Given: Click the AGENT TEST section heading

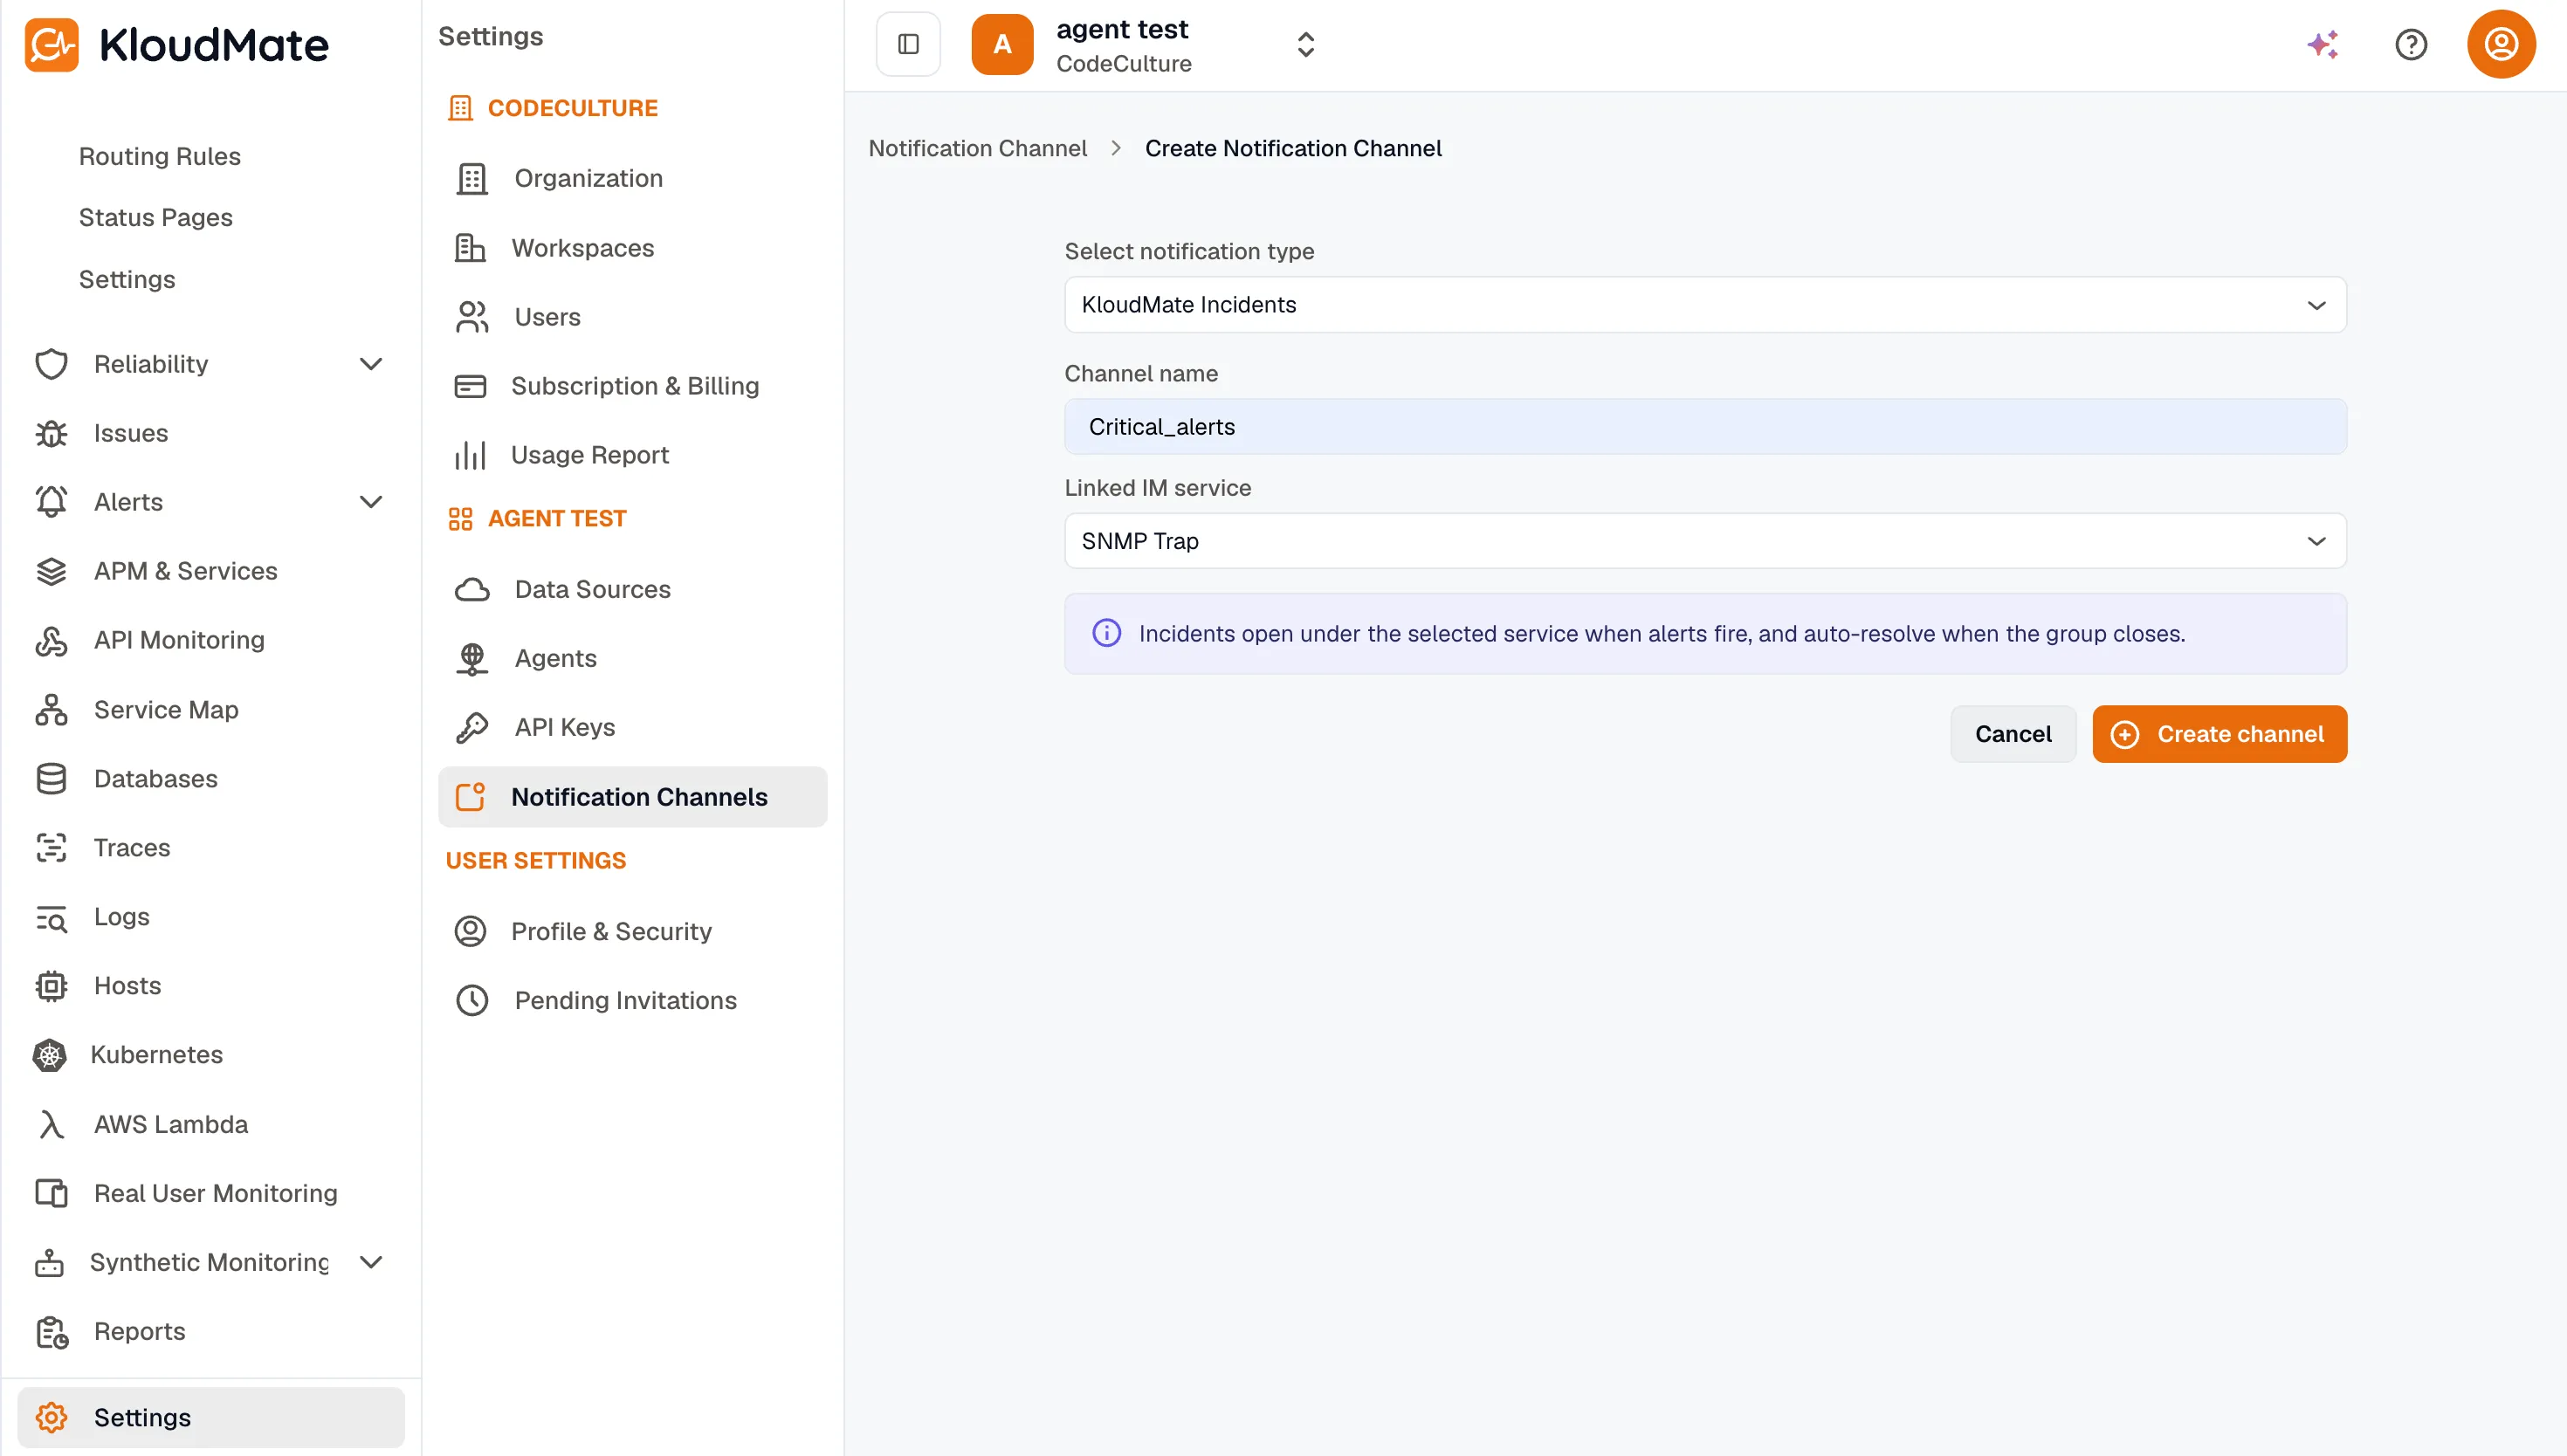Looking at the screenshot, I should click(557, 519).
